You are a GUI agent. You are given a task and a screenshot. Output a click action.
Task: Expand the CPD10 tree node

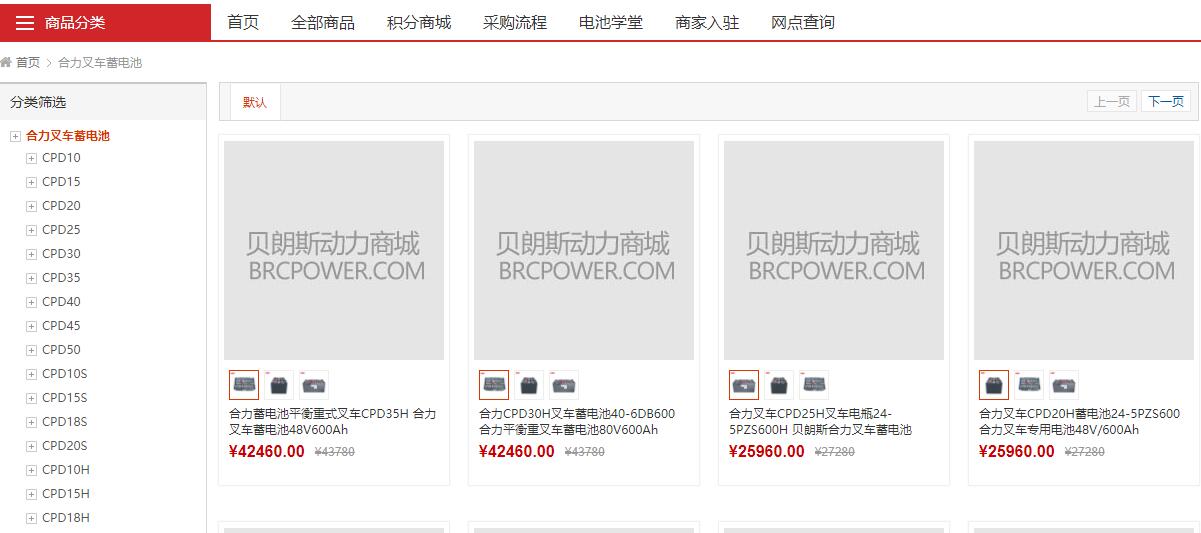32,158
